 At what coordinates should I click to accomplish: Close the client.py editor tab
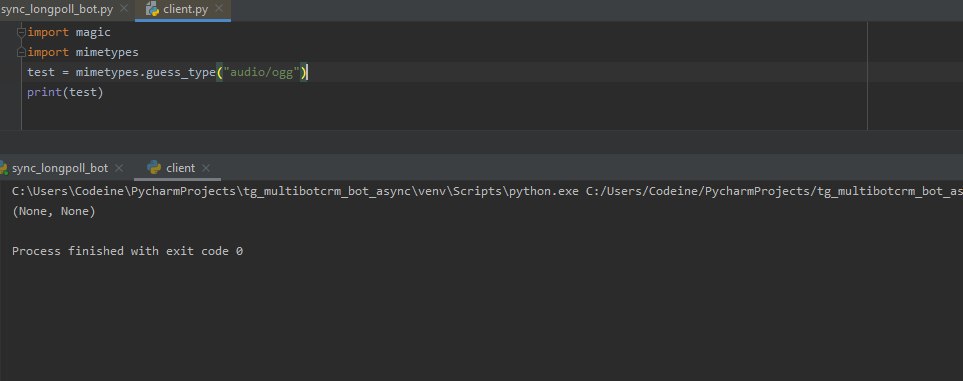[x=219, y=9]
